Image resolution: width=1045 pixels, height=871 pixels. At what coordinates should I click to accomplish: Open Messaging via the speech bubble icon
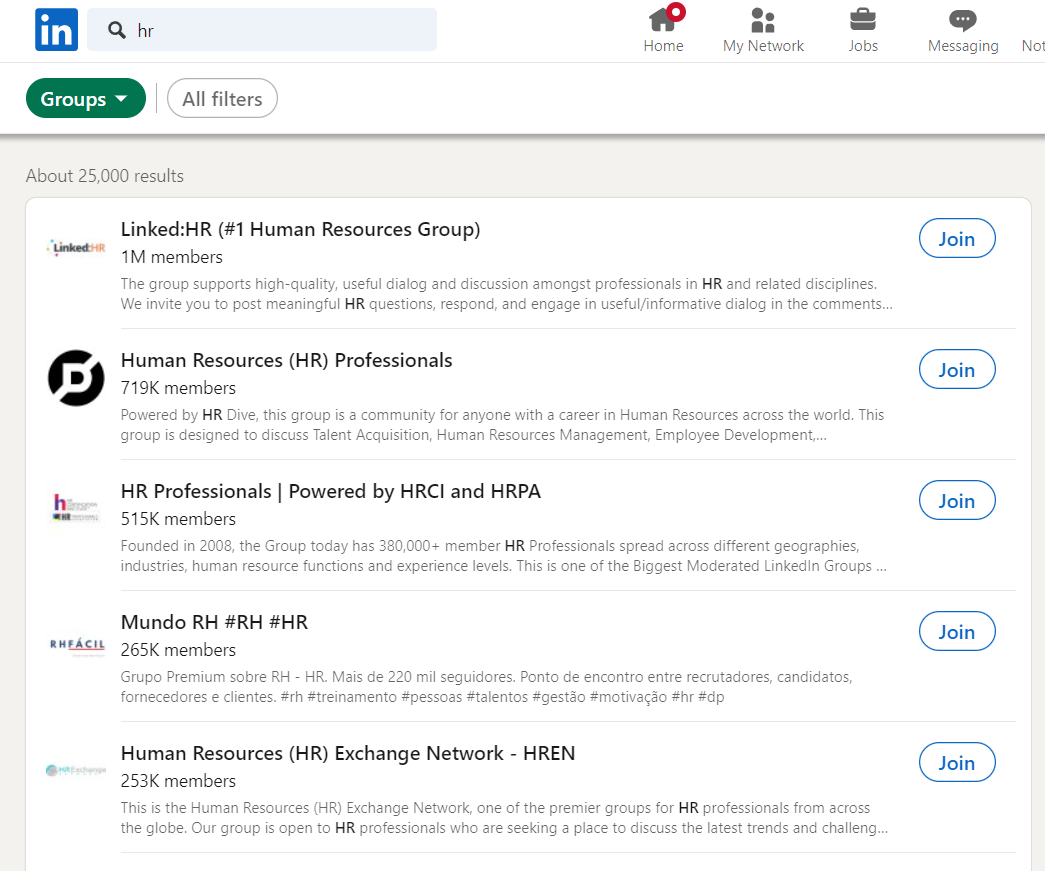pyautogui.click(x=962, y=20)
